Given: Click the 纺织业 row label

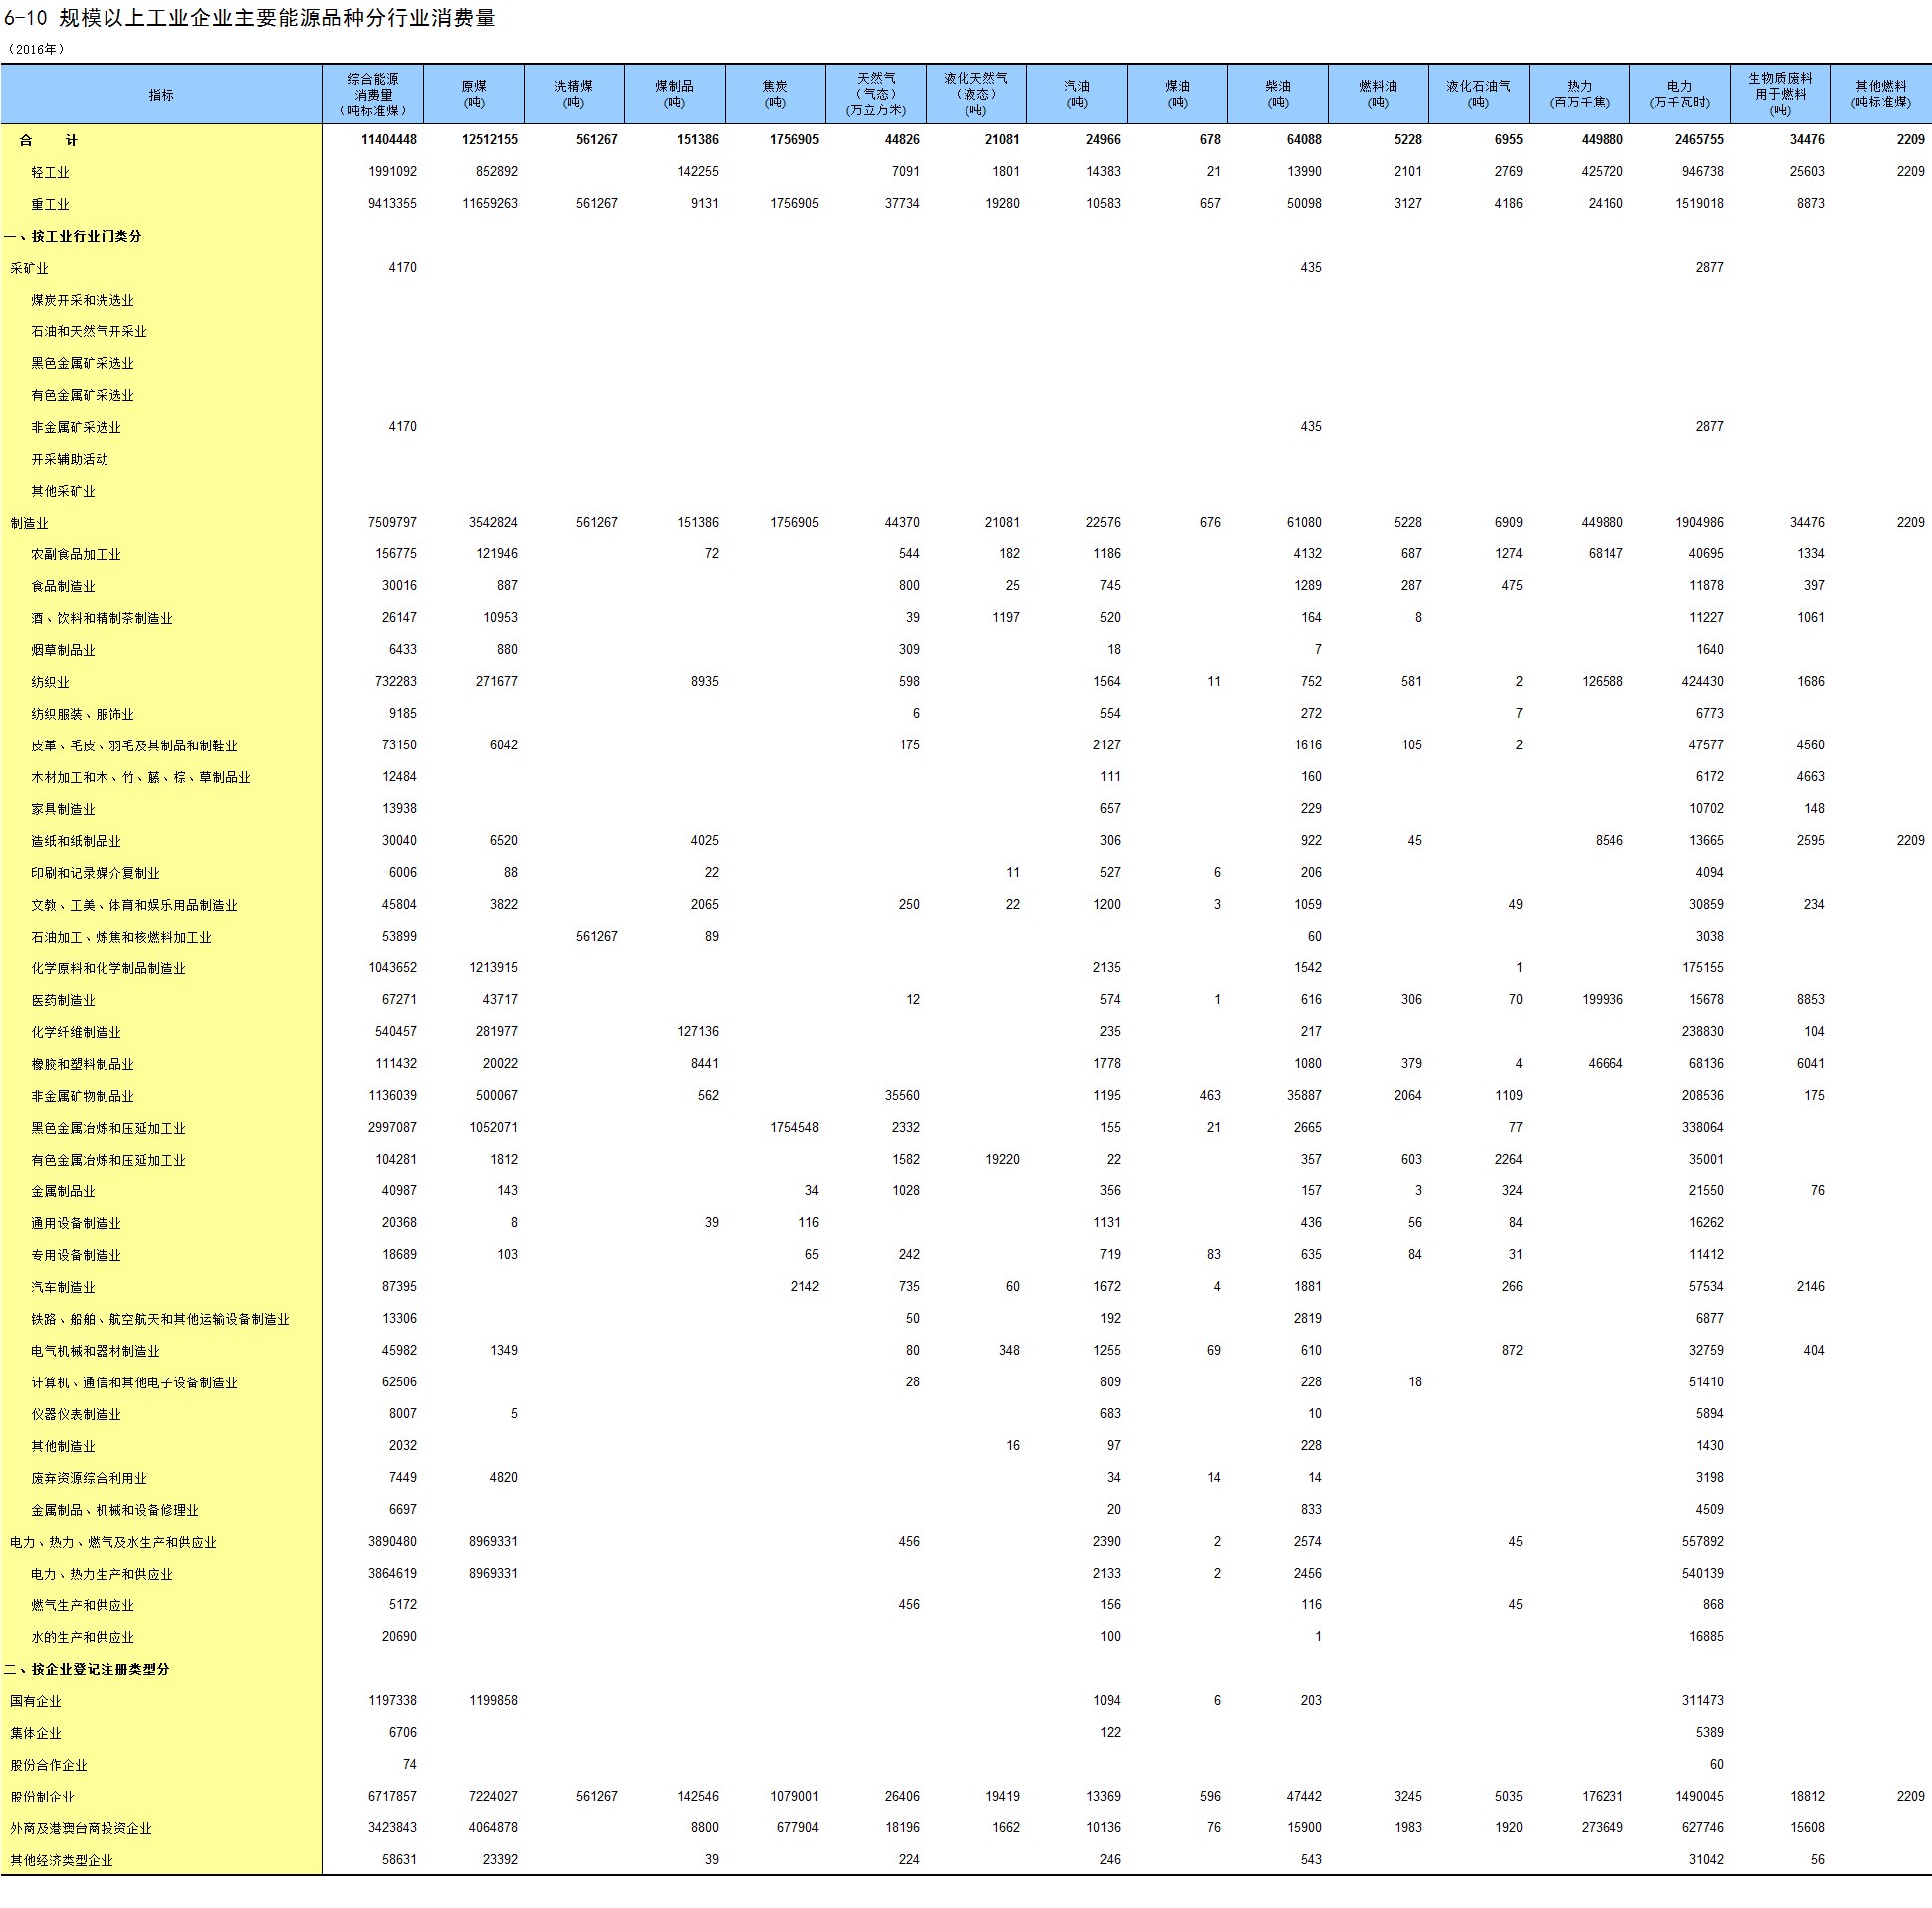Looking at the screenshot, I should [x=50, y=682].
